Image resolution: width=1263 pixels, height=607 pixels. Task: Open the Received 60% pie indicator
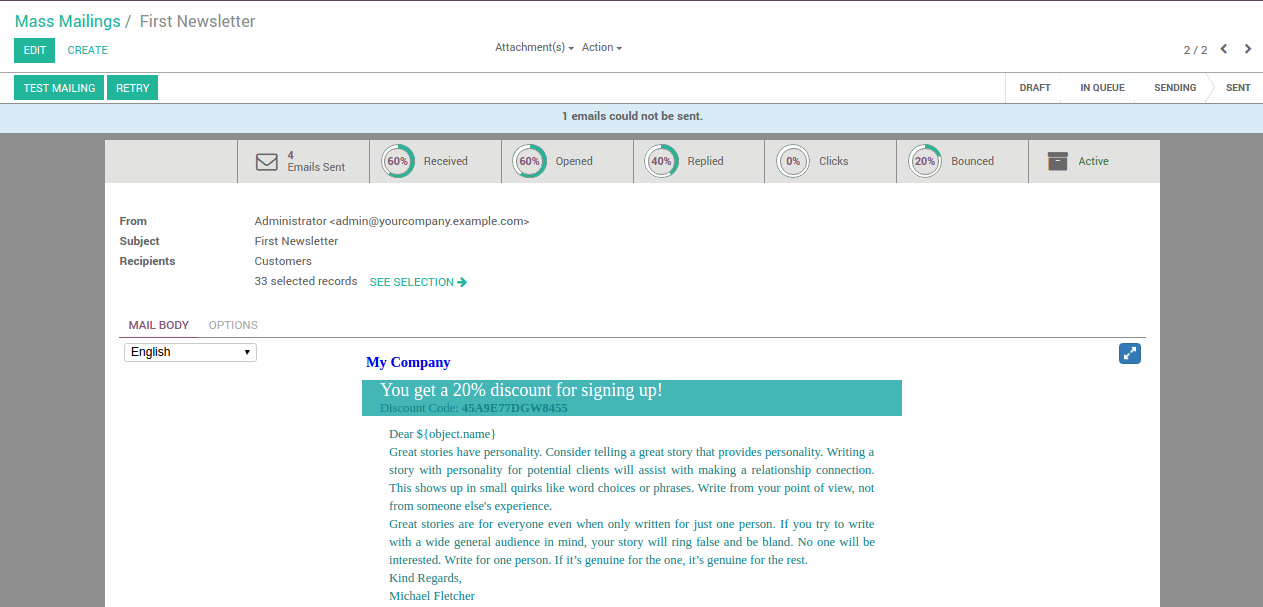pos(398,161)
